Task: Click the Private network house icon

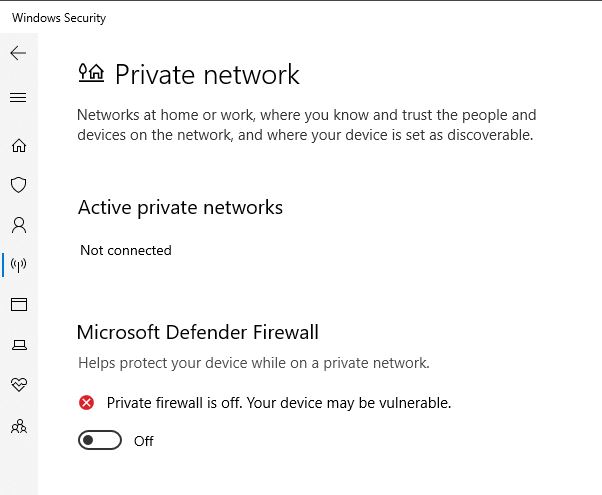Action: (91, 73)
